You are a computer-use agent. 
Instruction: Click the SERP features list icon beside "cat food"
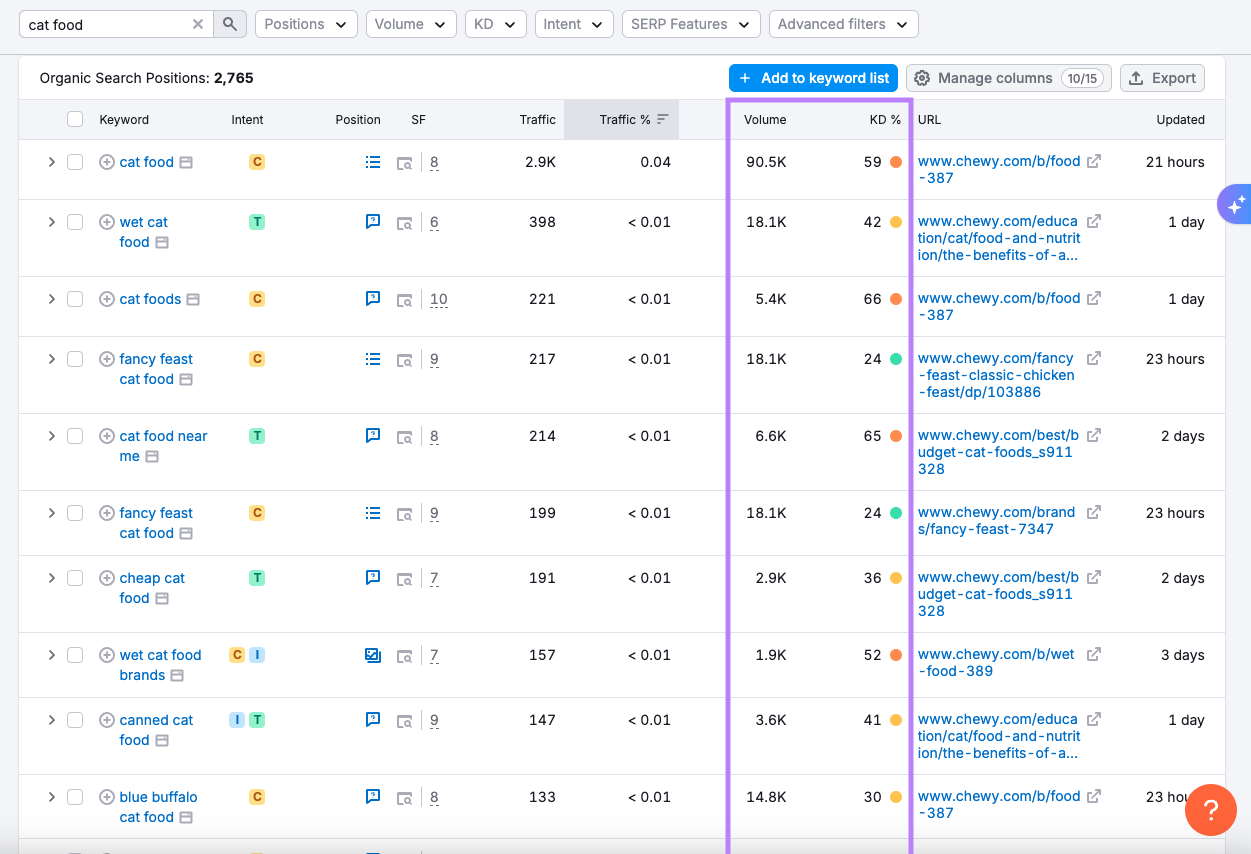pyautogui.click(x=372, y=161)
